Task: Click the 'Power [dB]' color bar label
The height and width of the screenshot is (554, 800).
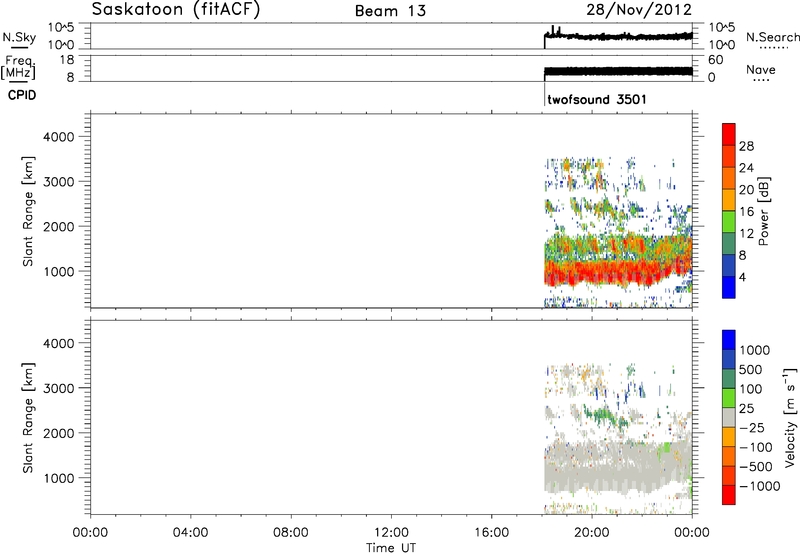Action: click(x=763, y=211)
